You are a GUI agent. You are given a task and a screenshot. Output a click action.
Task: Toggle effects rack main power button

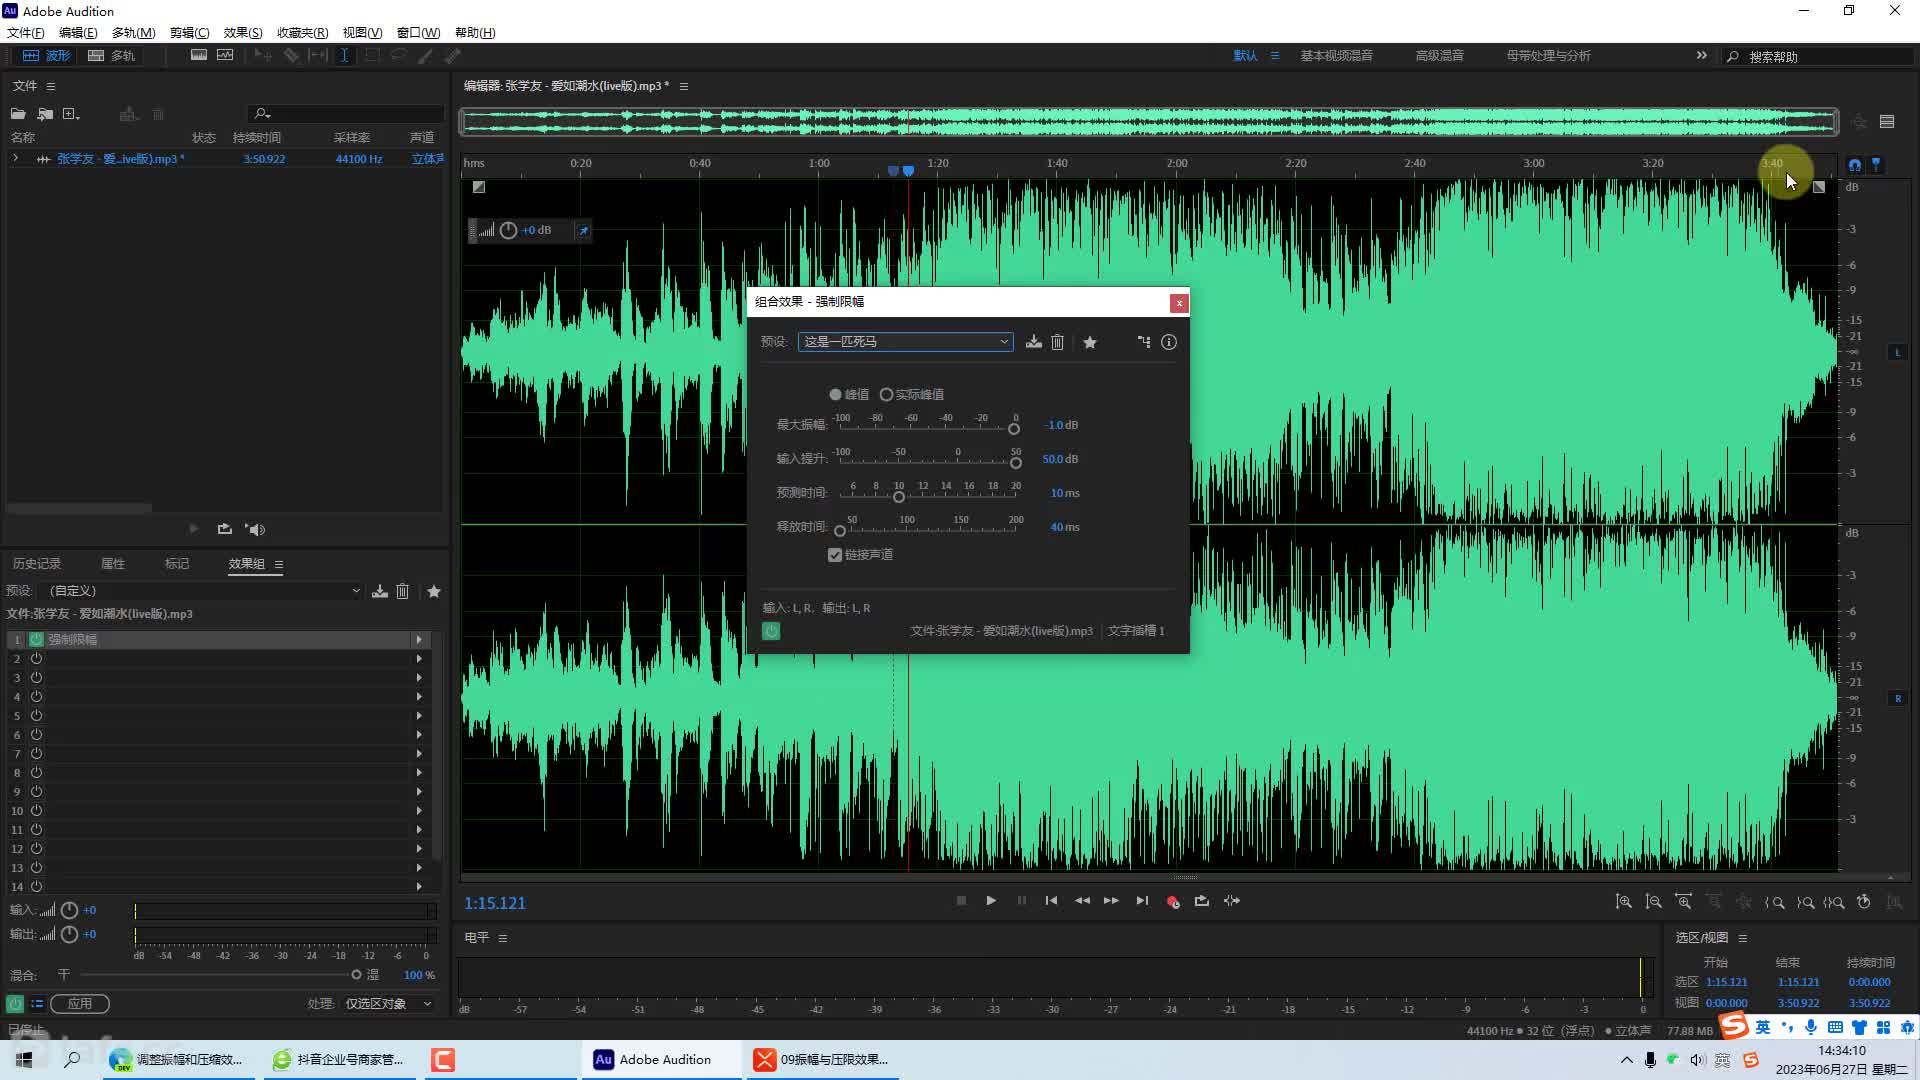[x=15, y=1004]
